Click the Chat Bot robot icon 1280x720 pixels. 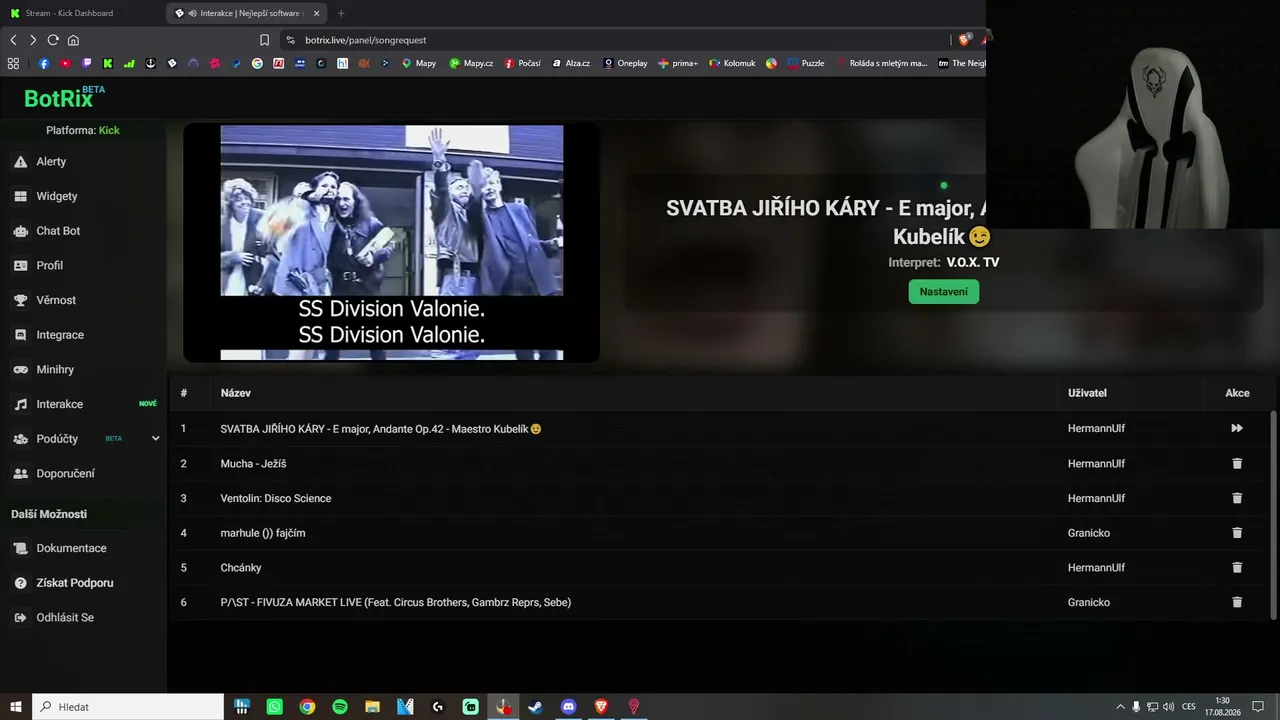[x=20, y=231]
